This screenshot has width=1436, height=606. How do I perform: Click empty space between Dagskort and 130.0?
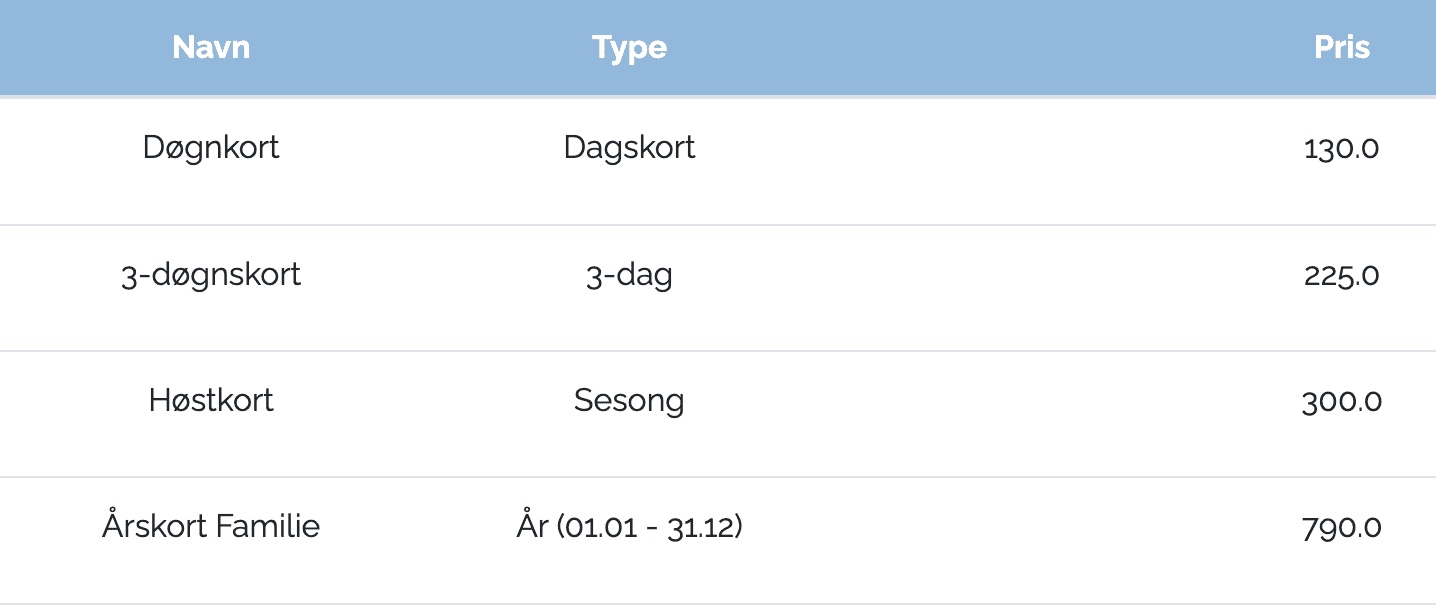click(1000, 149)
